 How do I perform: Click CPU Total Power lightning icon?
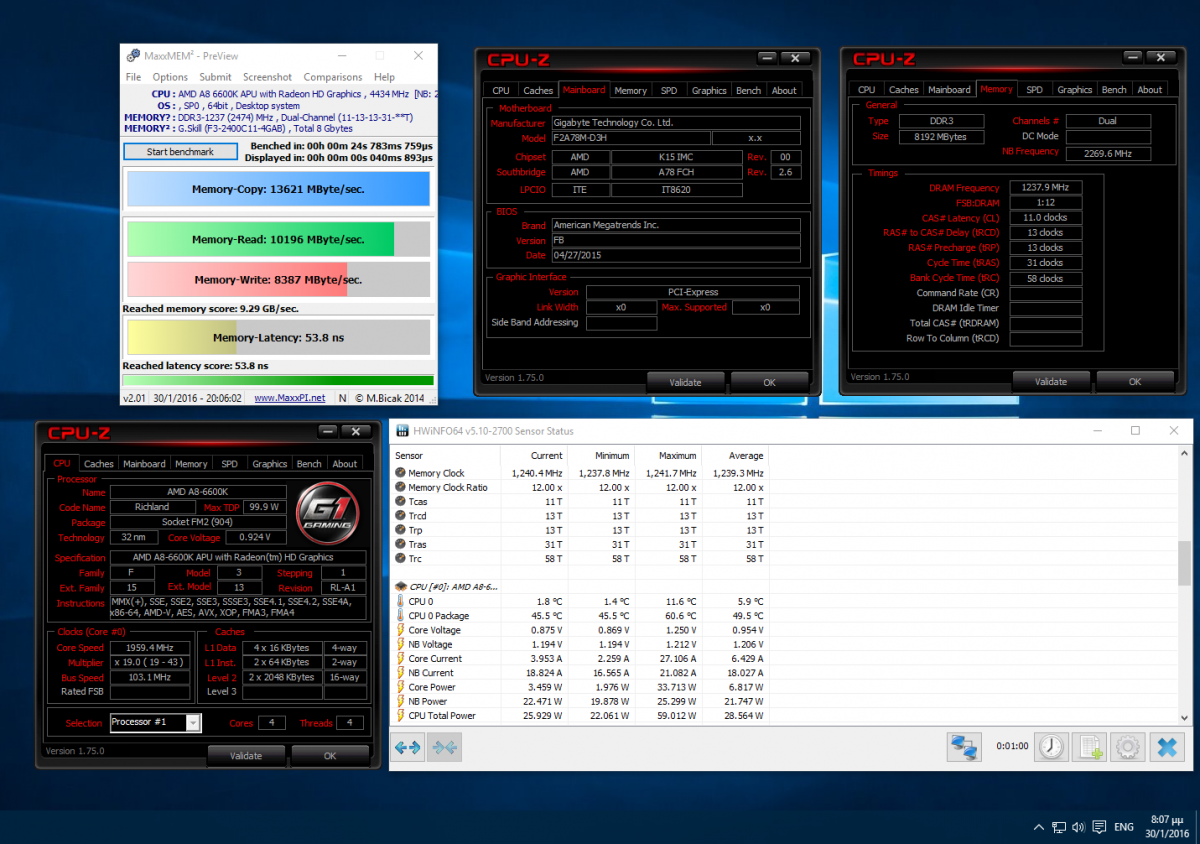click(401, 715)
